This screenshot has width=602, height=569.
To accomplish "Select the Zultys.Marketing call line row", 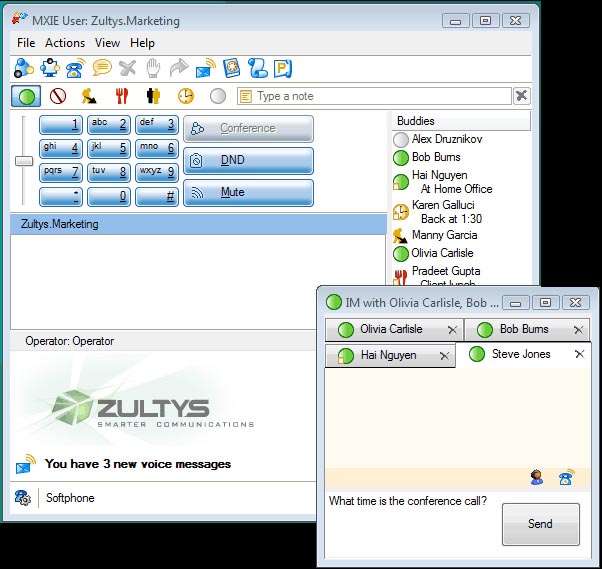I will [198, 224].
